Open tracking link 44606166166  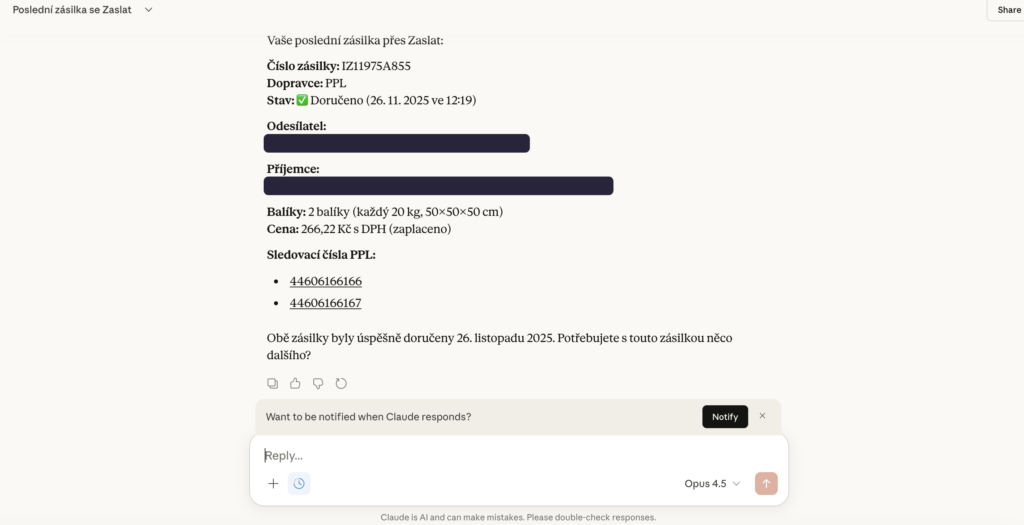click(x=325, y=281)
